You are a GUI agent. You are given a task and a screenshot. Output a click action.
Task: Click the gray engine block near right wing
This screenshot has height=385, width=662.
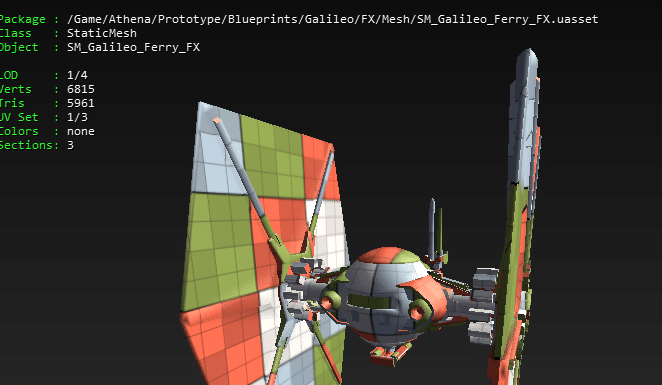pos(483,304)
